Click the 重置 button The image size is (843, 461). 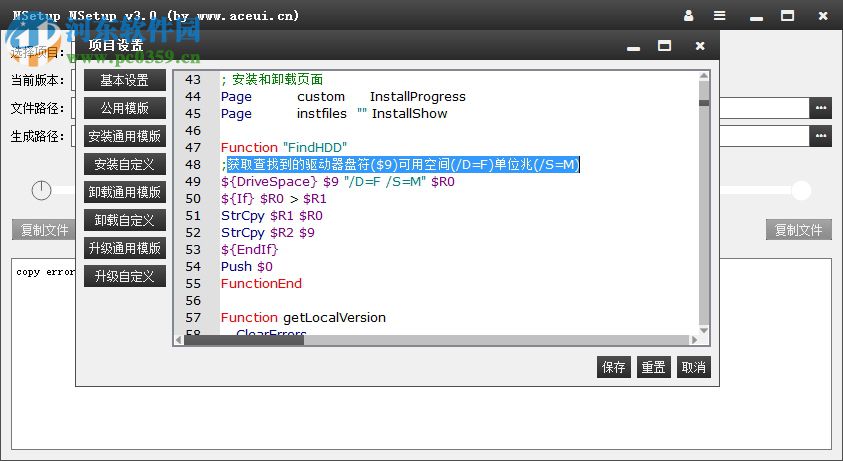pyautogui.click(x=653, y=367)
